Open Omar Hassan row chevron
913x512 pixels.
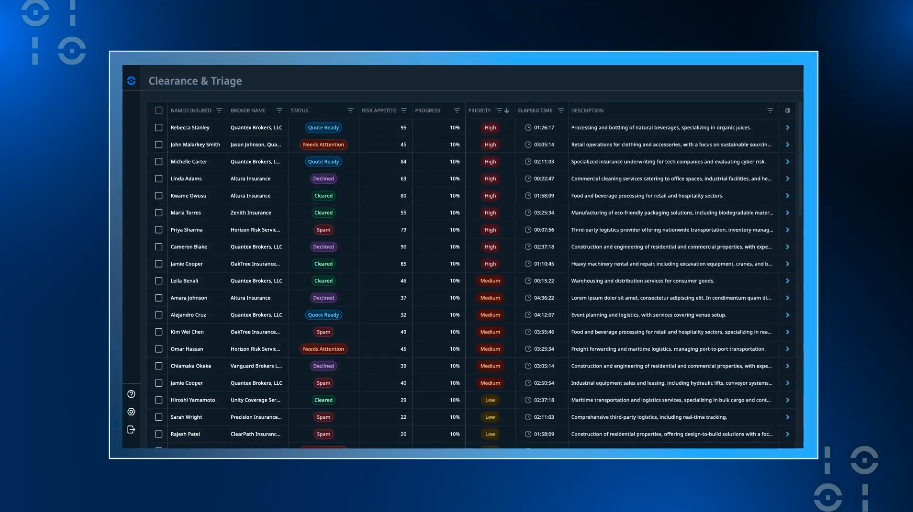click(x=787, y=349)
